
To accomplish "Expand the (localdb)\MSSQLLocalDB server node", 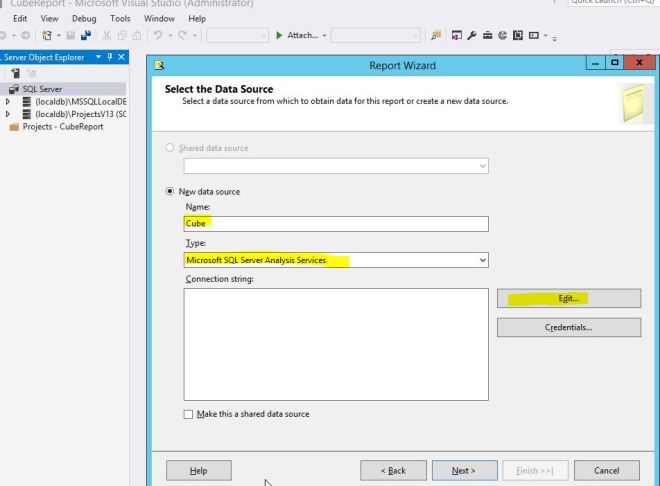I will pos(8,101).
